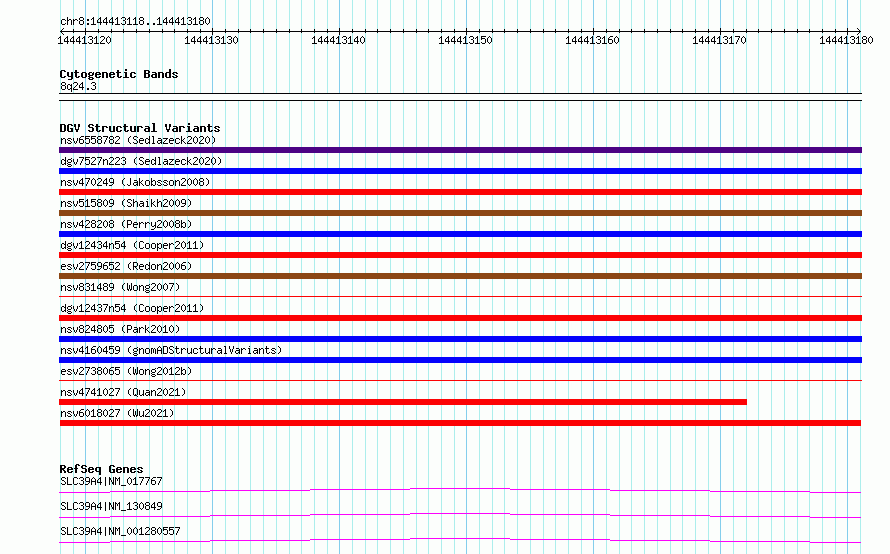Click the red bar under dgv12434n54
The image size is (890, 554).
[x=460, y=255]
